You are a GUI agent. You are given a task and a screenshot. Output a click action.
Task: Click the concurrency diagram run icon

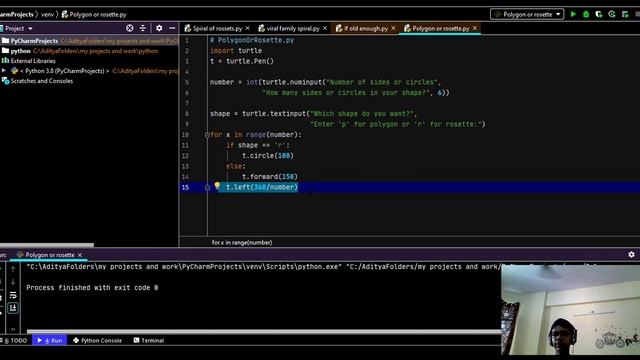(x=625, y=14)
